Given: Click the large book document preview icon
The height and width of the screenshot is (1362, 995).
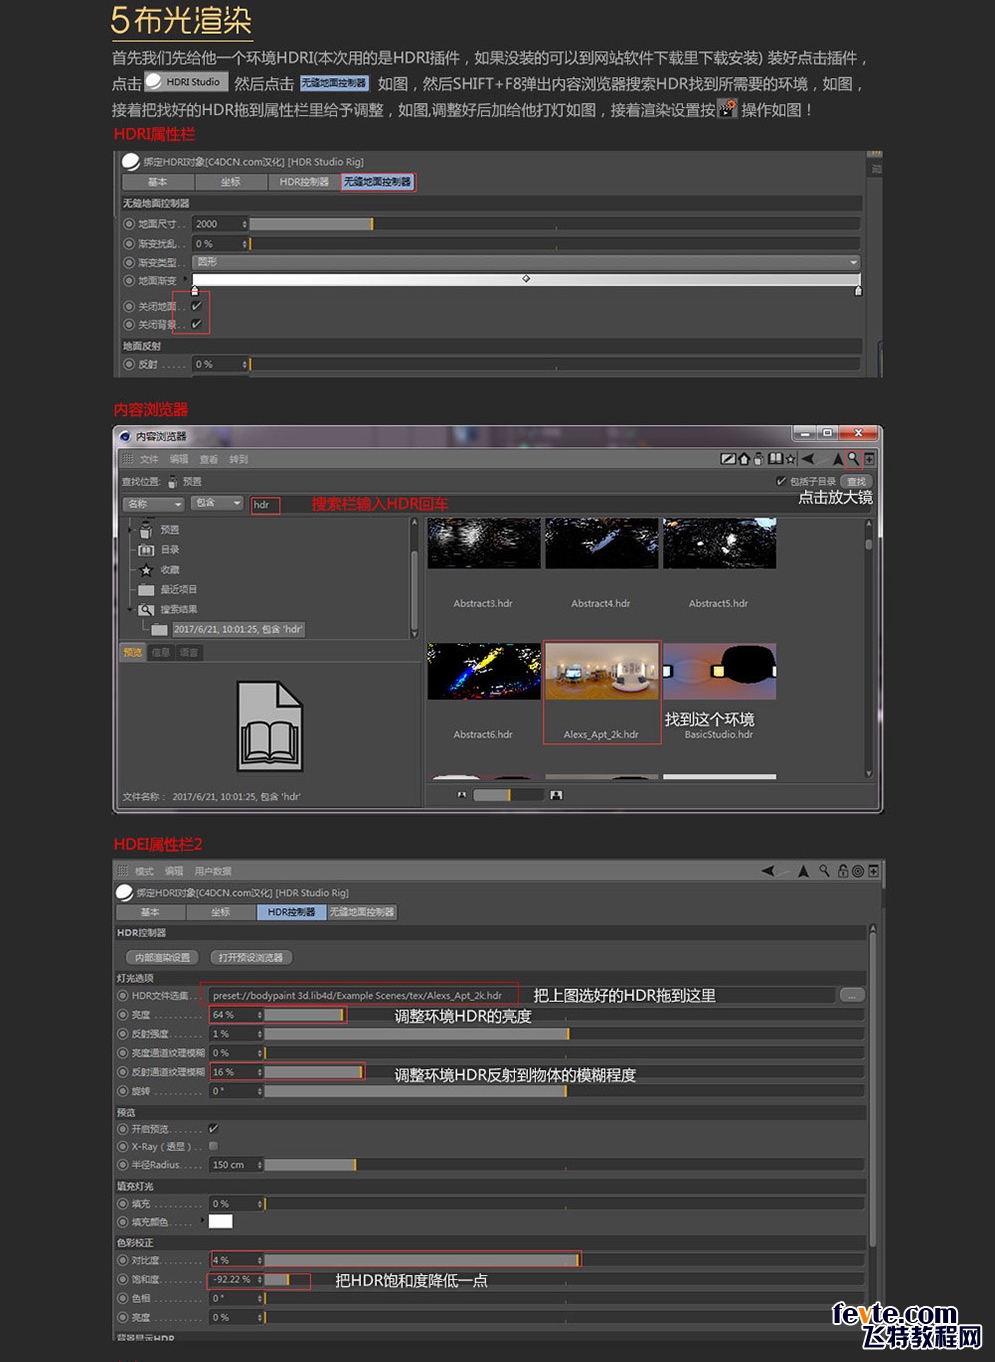Looking at the screenshot, I should click(x=269, y=726).
